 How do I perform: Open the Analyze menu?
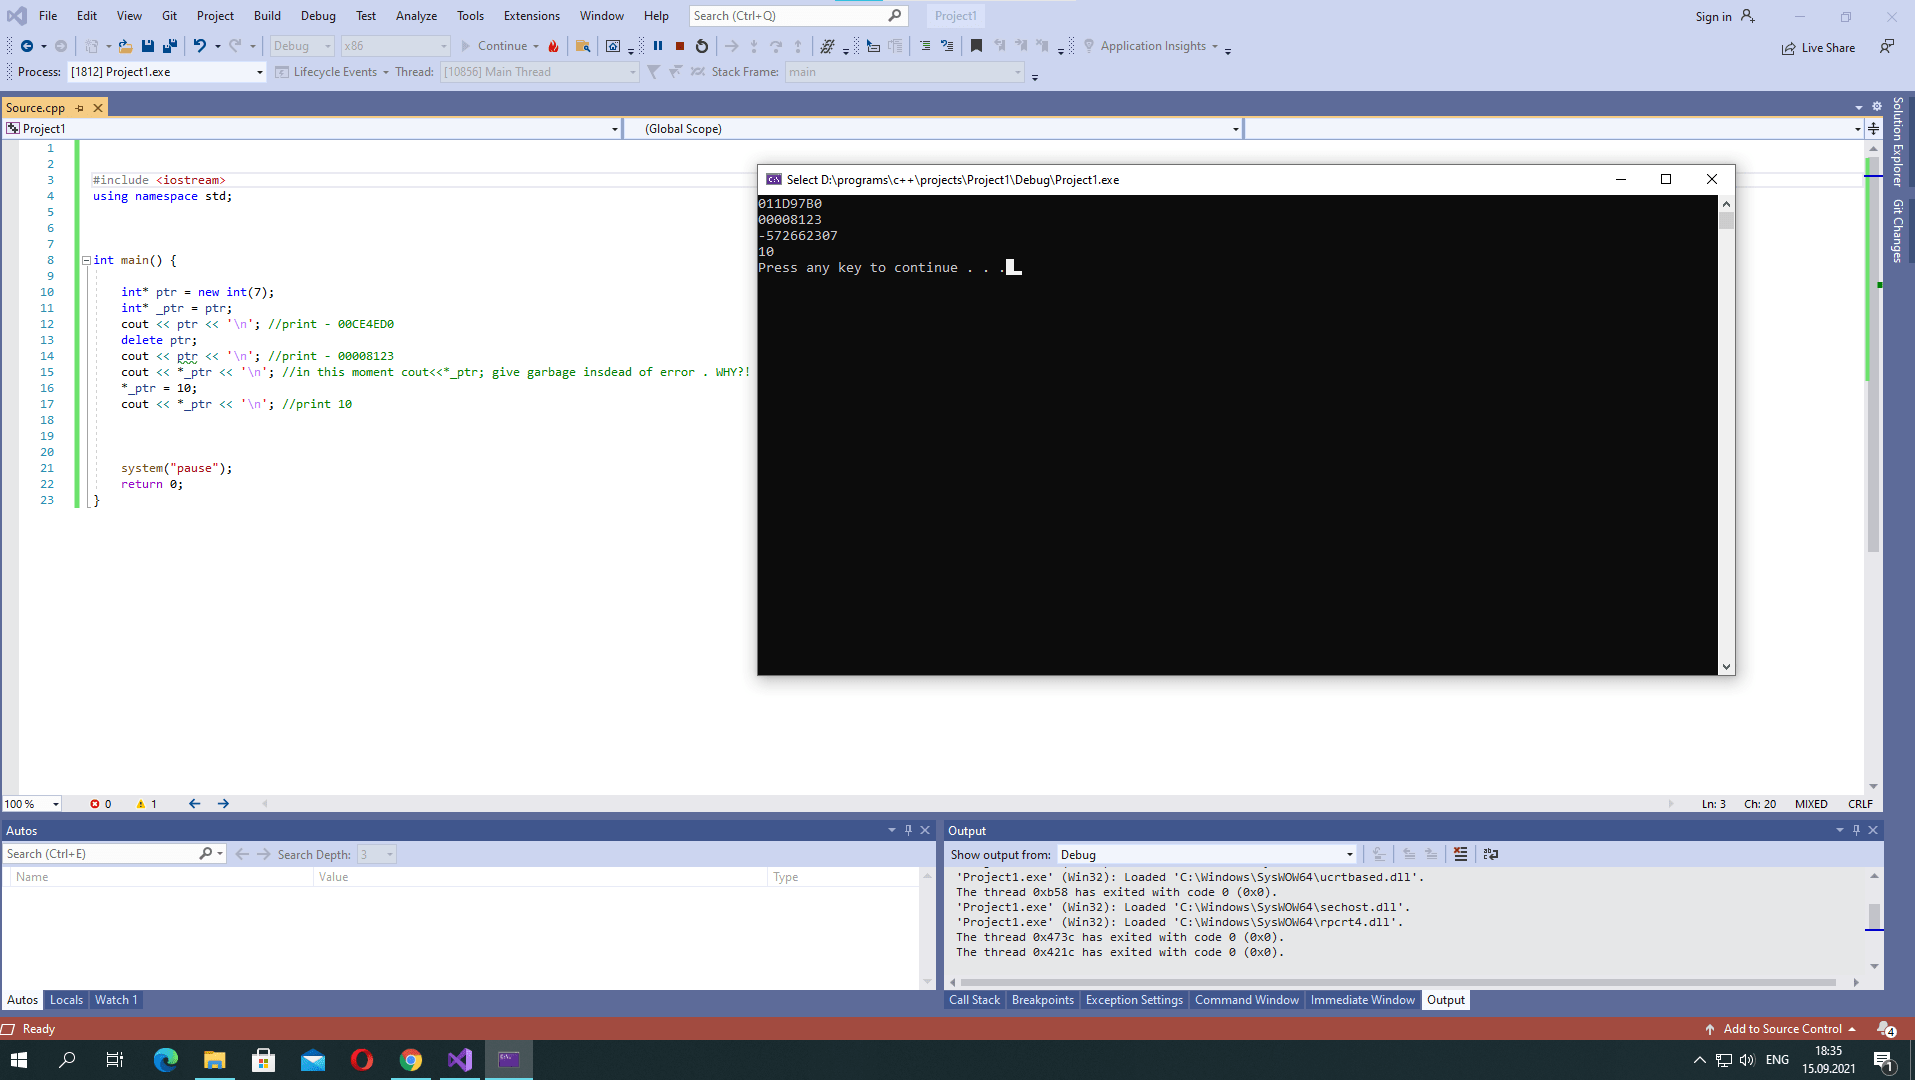pos(416,16)
